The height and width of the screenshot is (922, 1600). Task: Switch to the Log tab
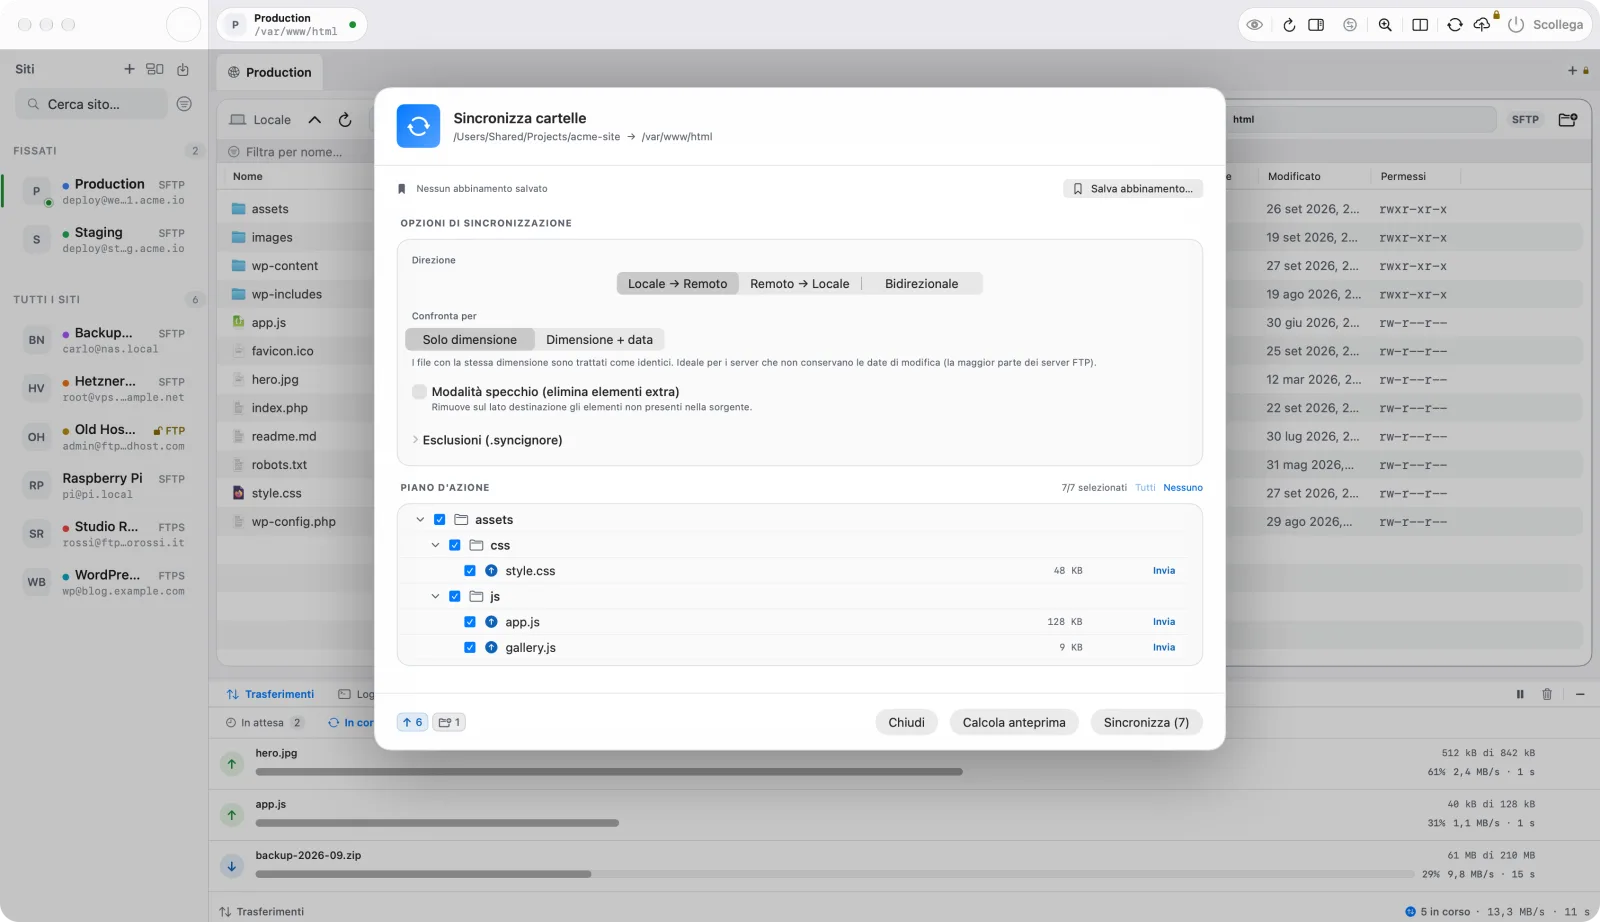pyautogui.click(x=357, y=694)
